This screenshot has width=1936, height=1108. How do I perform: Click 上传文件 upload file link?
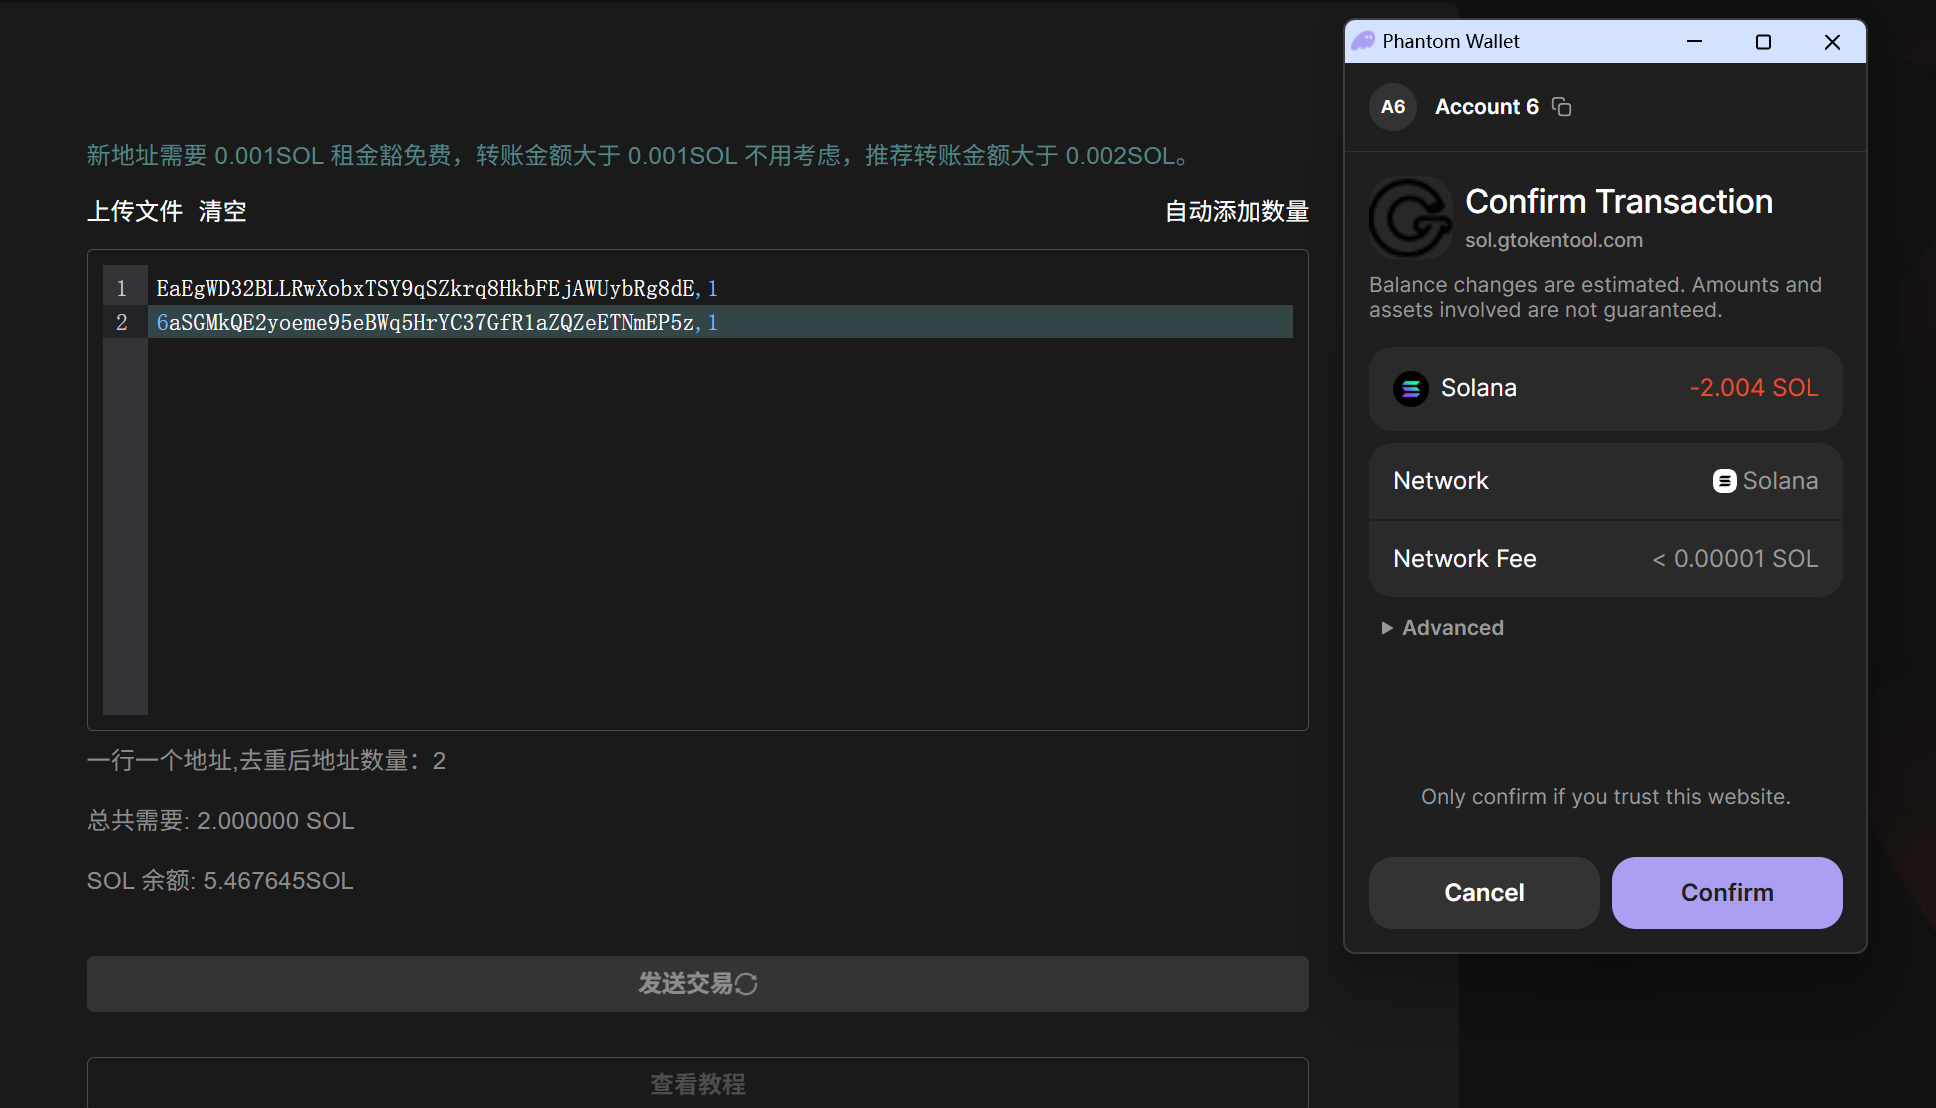click(x=135, y=211)
